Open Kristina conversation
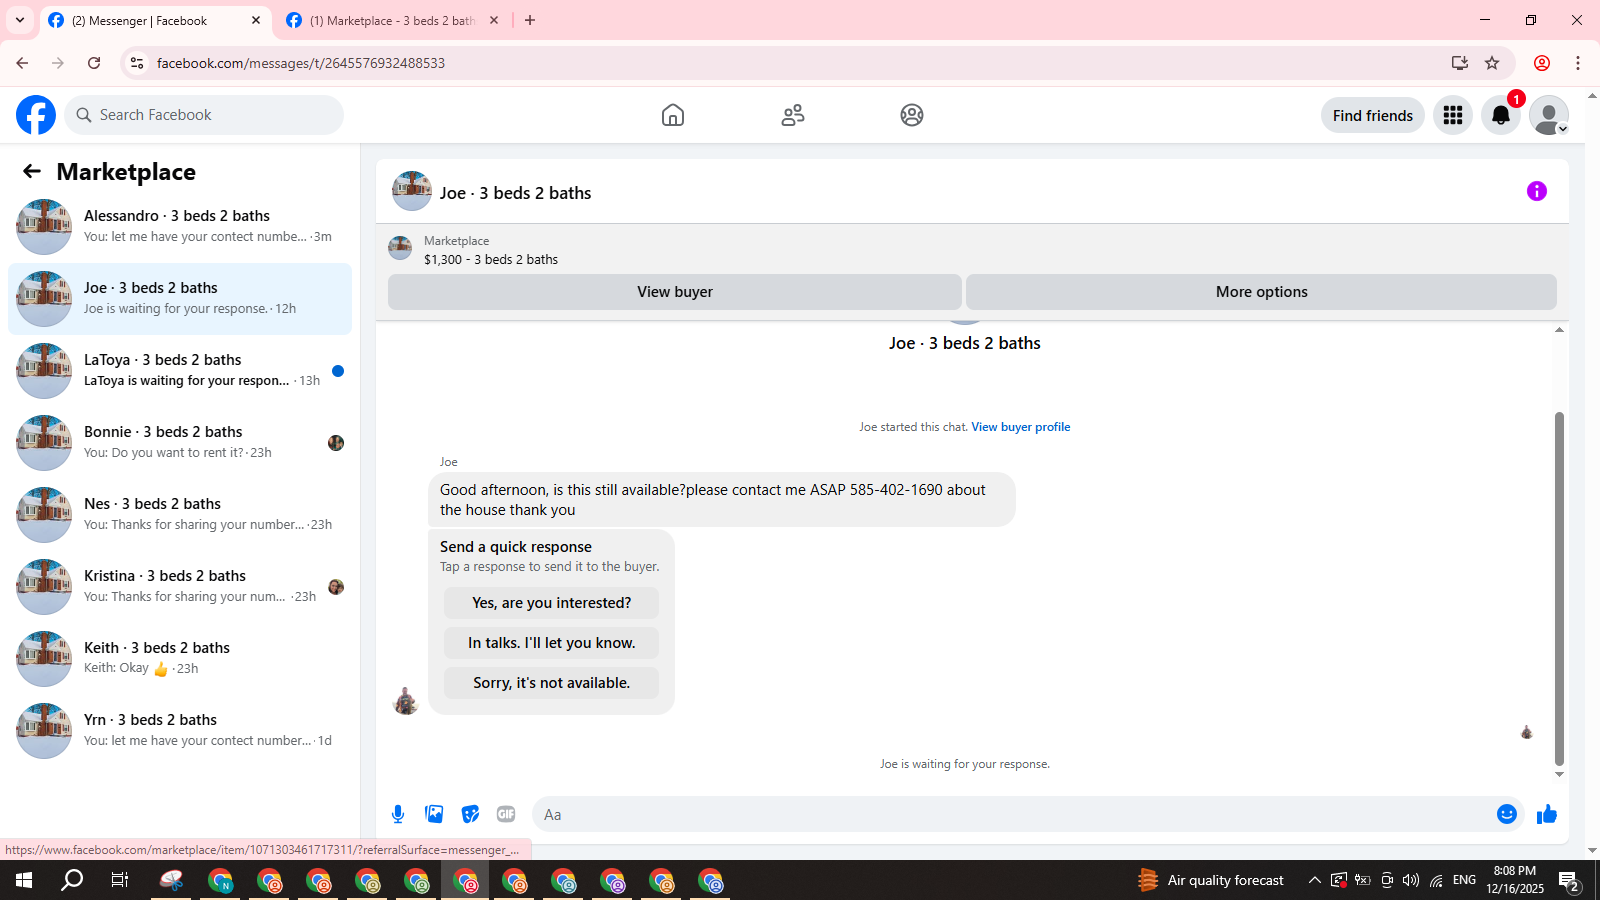 (x=180, y=587)
